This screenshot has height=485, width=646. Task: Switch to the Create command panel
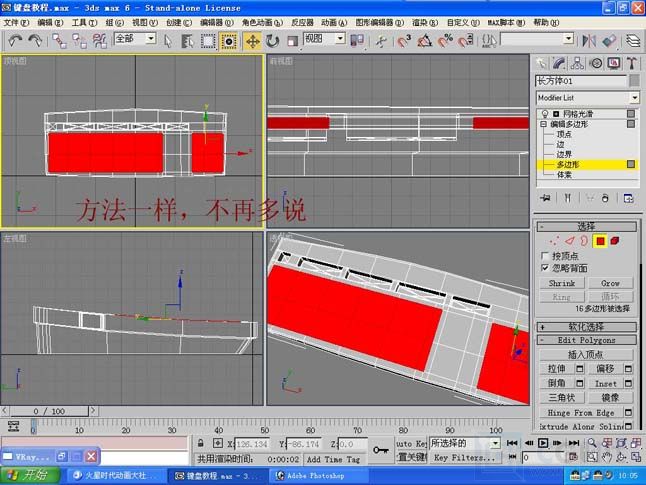point(541,63)
